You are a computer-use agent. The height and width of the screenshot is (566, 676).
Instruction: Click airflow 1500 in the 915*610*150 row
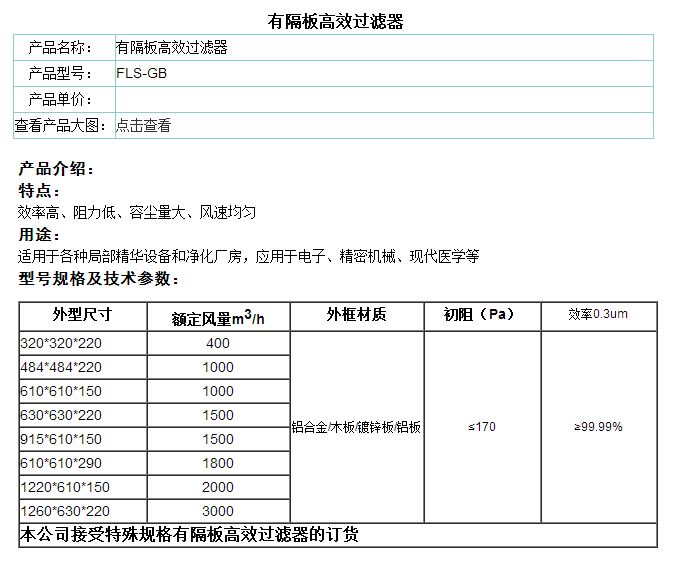tap(218, 439)
